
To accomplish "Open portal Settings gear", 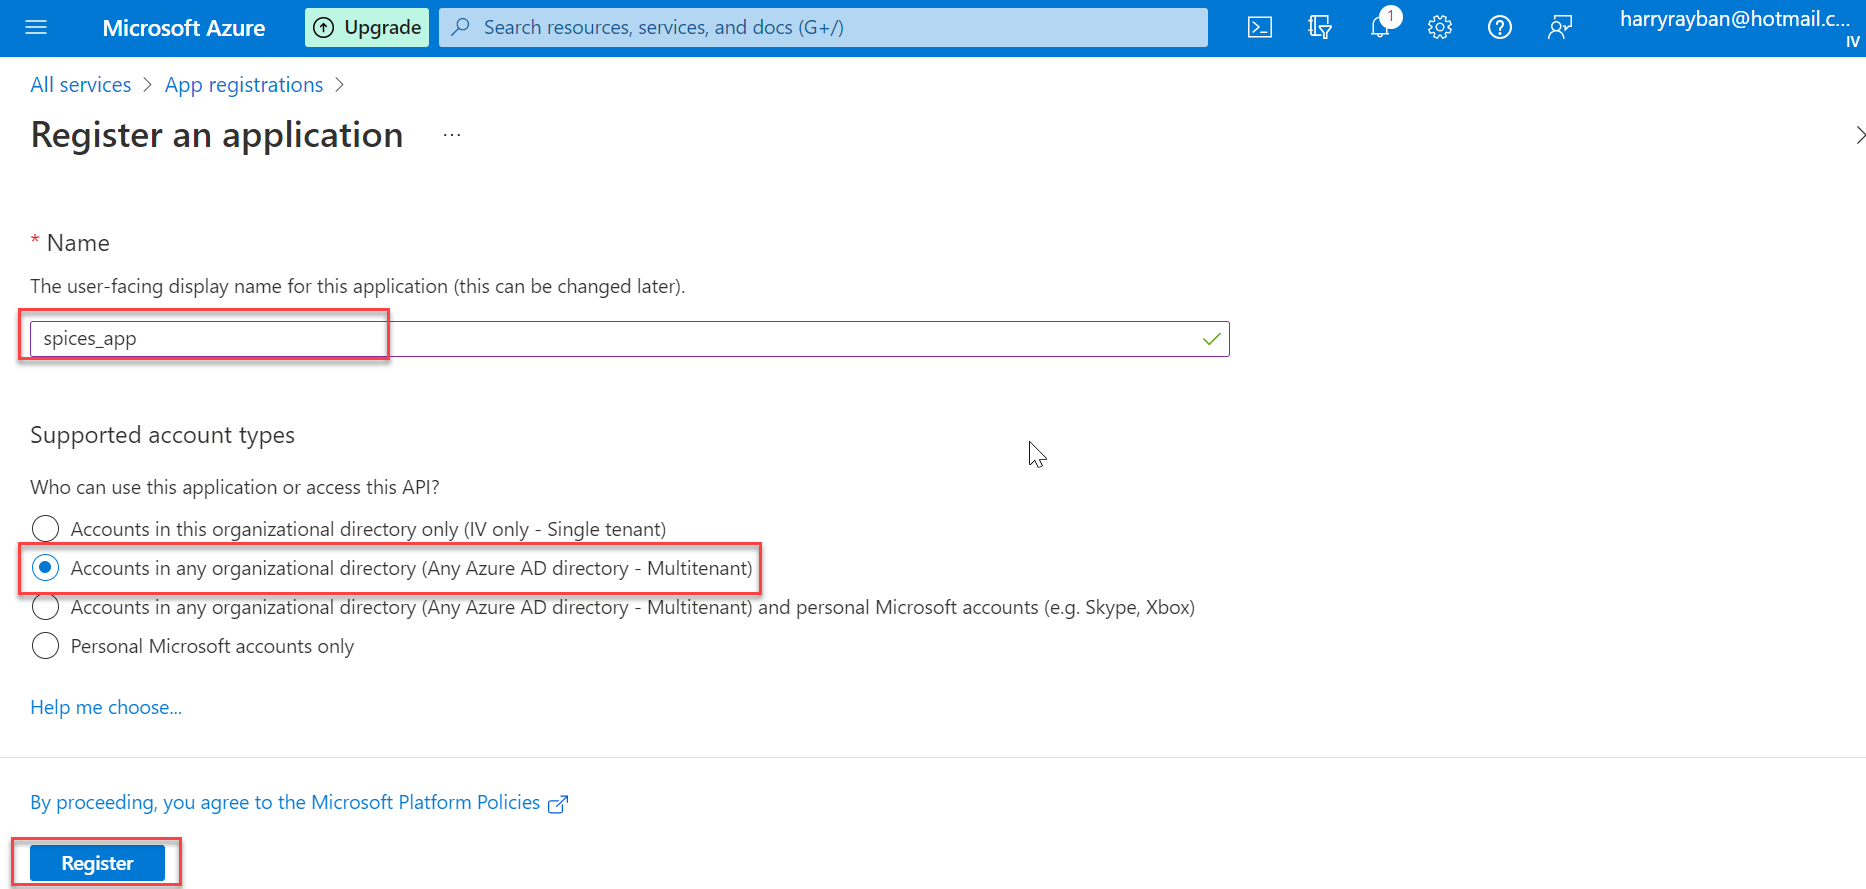I will (1440, 27).
